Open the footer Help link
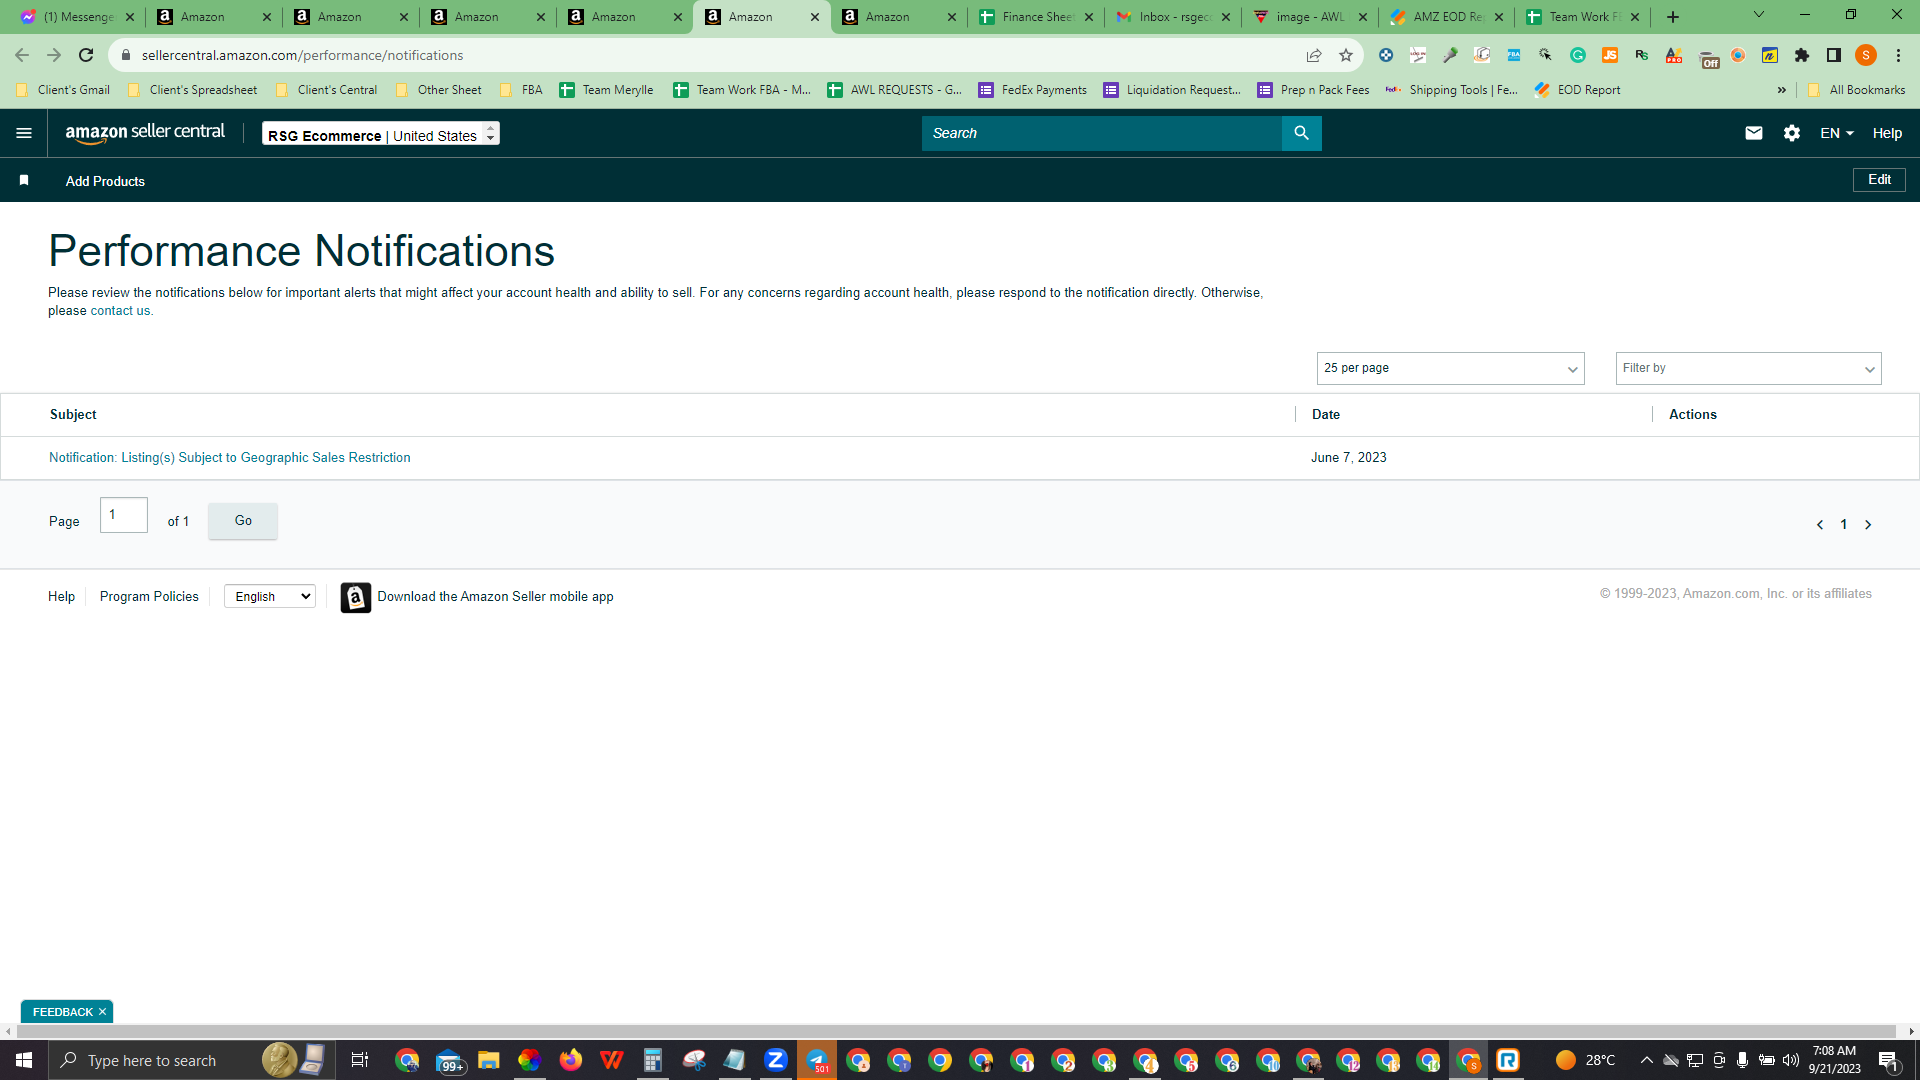1920x1080 pixels. (x=61, y=597)
